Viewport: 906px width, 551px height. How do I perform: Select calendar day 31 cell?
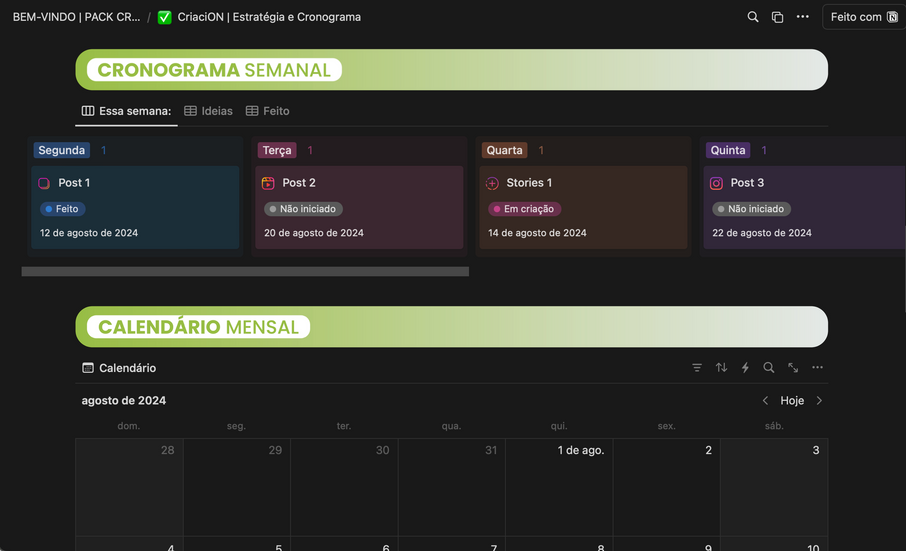pyautogui.click(x=451, y=487)
